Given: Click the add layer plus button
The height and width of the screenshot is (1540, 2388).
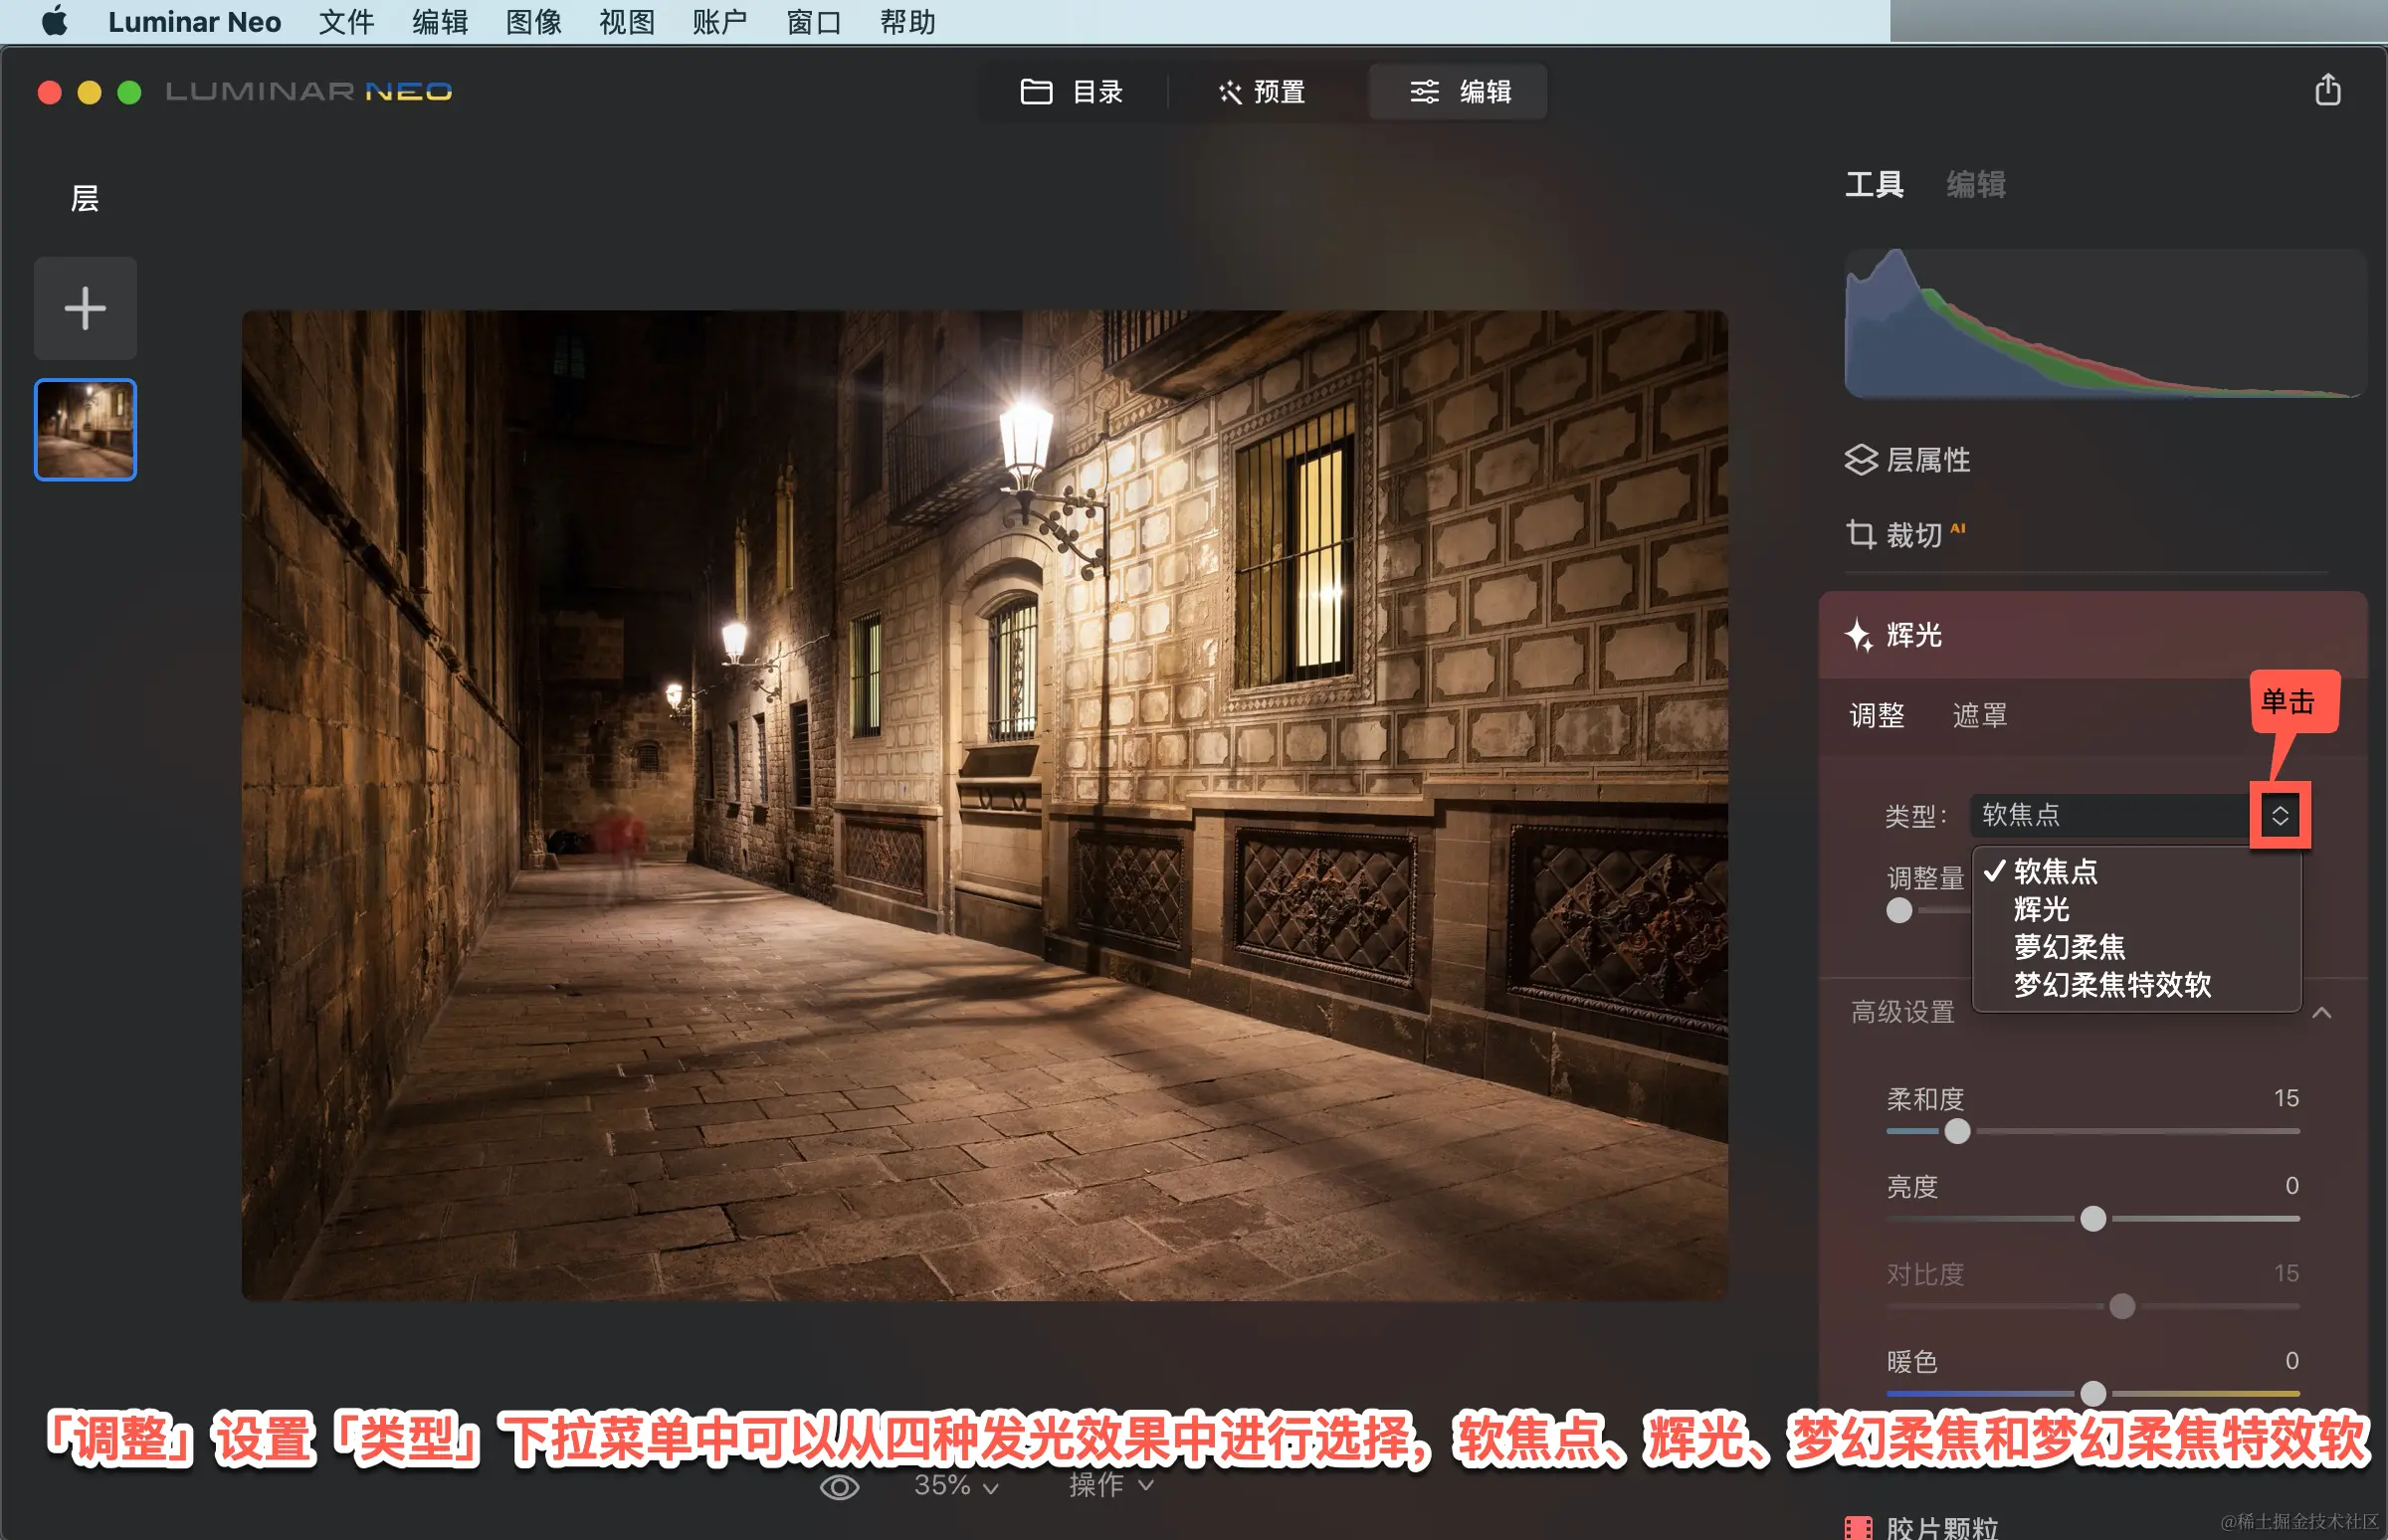Looking at the screenshot, I should 85,308.
